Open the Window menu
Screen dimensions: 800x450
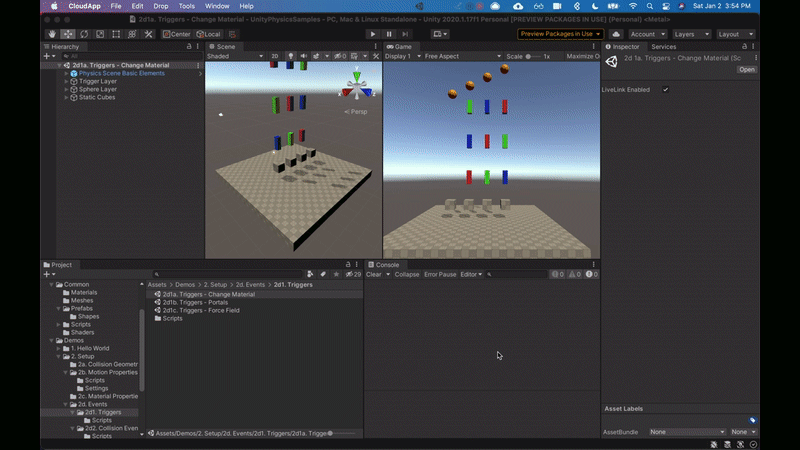tap(217, 6)
